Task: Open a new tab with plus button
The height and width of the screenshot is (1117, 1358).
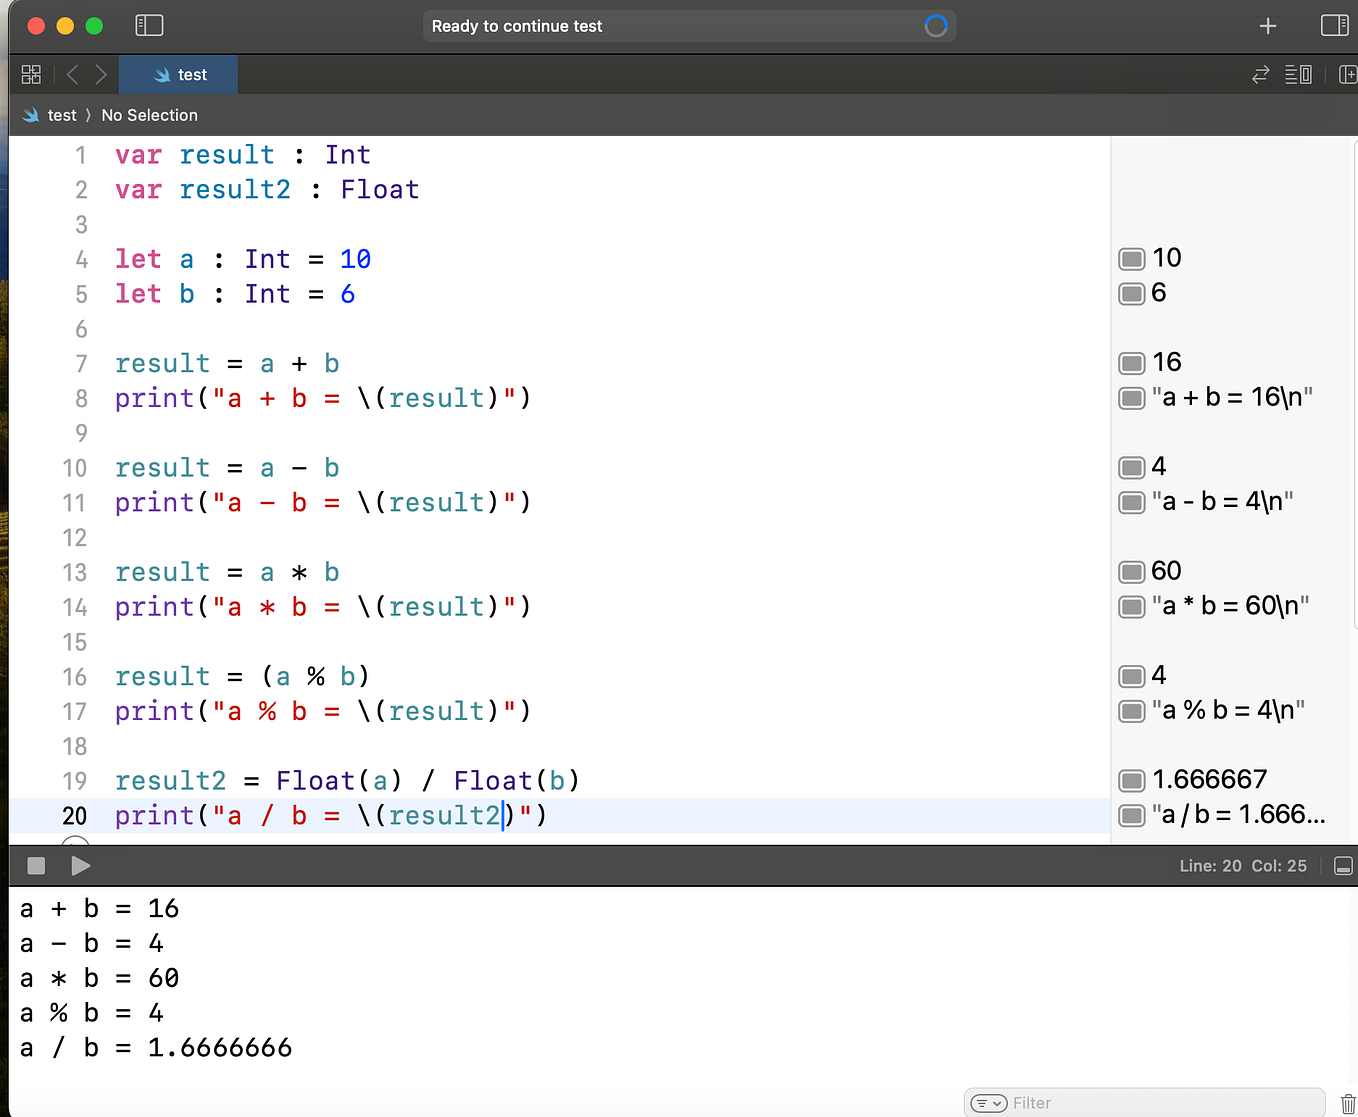Action: pos(1267,25)
